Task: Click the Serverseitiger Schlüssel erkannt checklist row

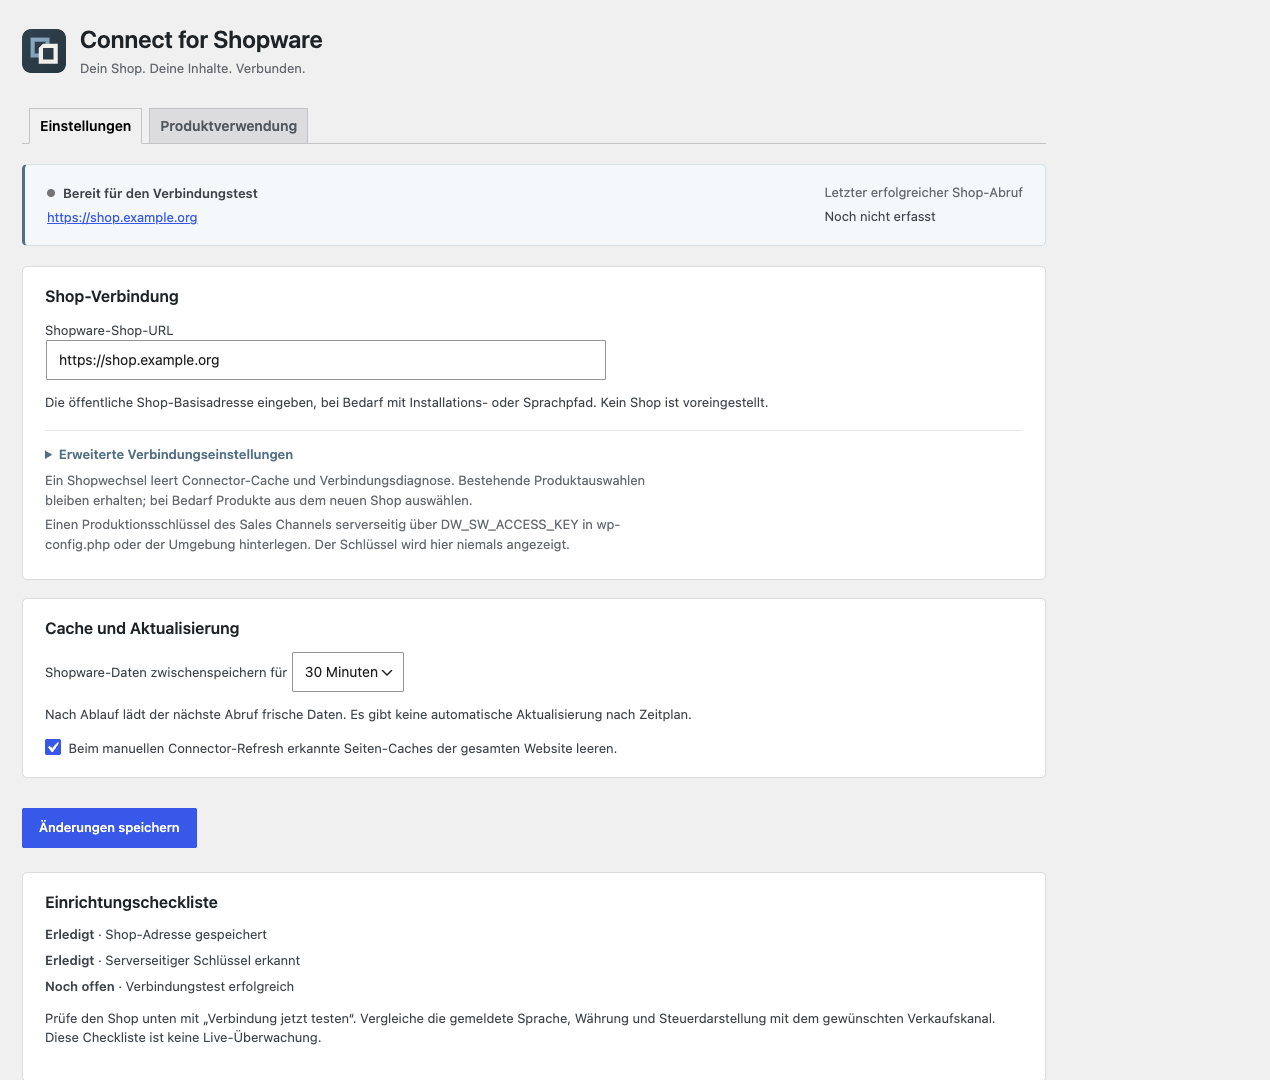Action: tap(172, 960)
